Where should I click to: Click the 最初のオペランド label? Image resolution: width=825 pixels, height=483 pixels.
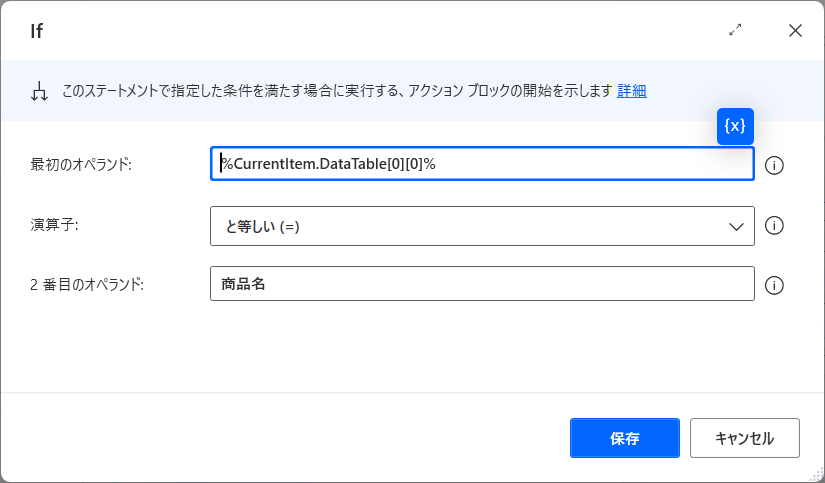click(x=81, y=165)
